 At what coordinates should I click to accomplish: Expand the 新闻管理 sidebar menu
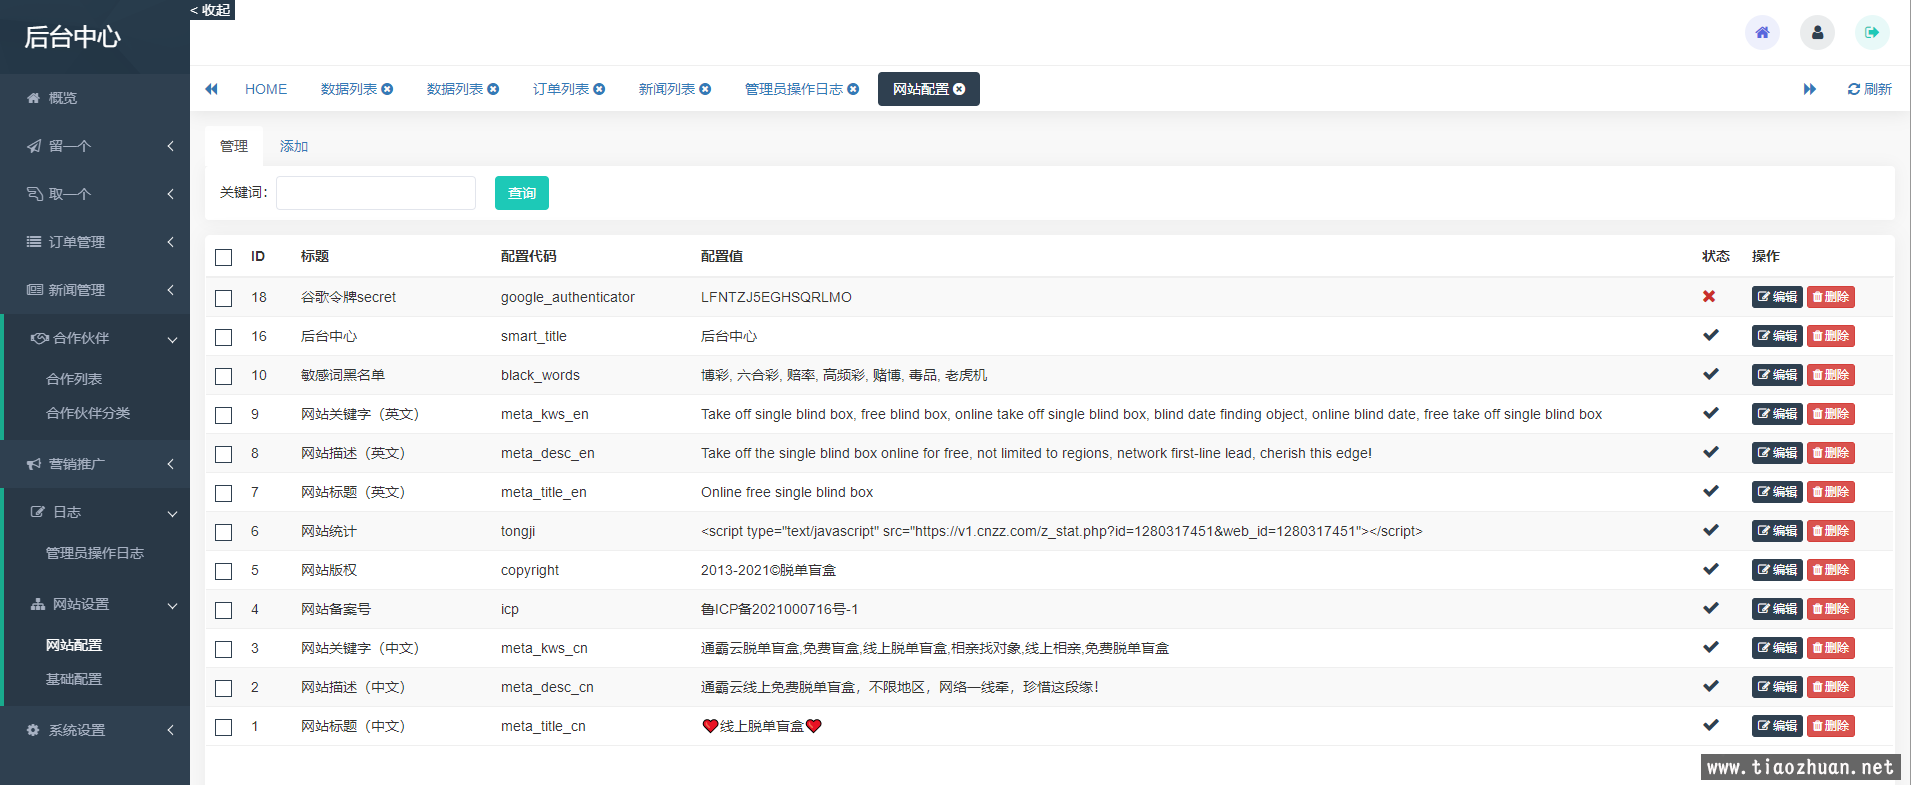click(x=95, y=290)
